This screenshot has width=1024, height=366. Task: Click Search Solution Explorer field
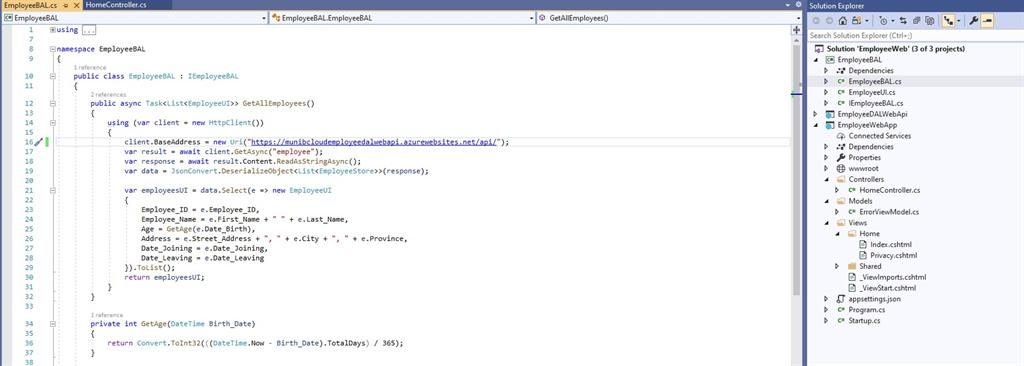(915, 35)
